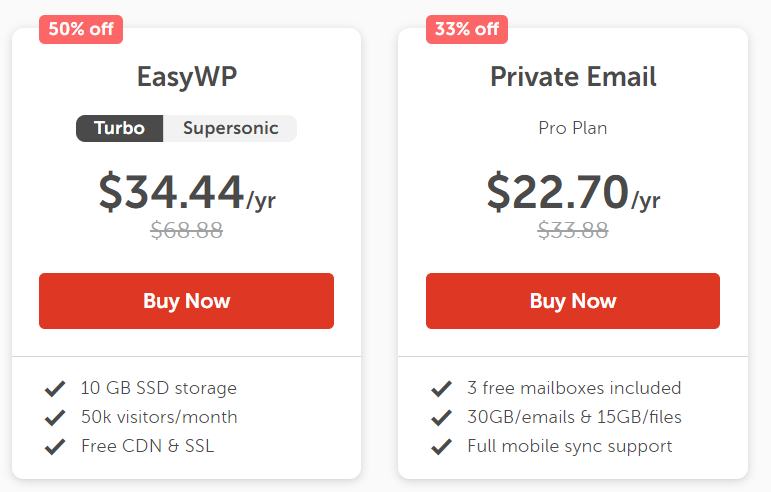
Task: Click the Private Email card title
Action: 573,77
